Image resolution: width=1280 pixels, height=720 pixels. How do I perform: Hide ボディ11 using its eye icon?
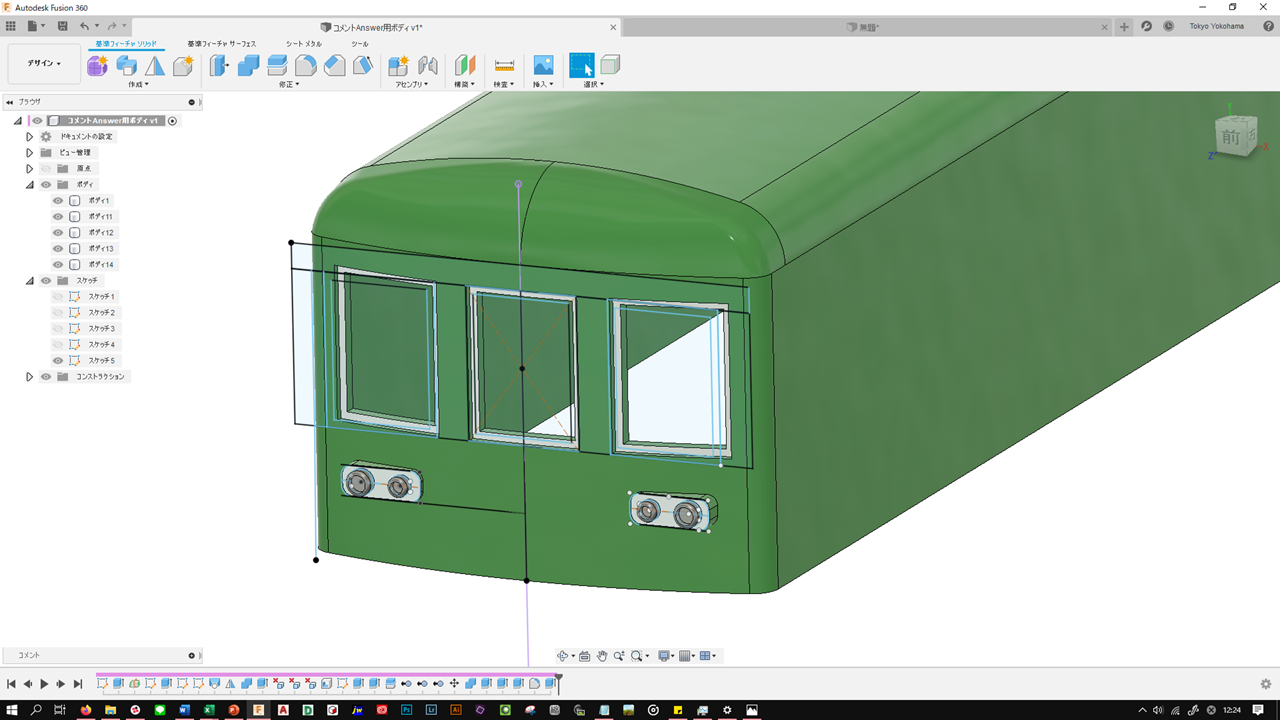coord(58,217)
